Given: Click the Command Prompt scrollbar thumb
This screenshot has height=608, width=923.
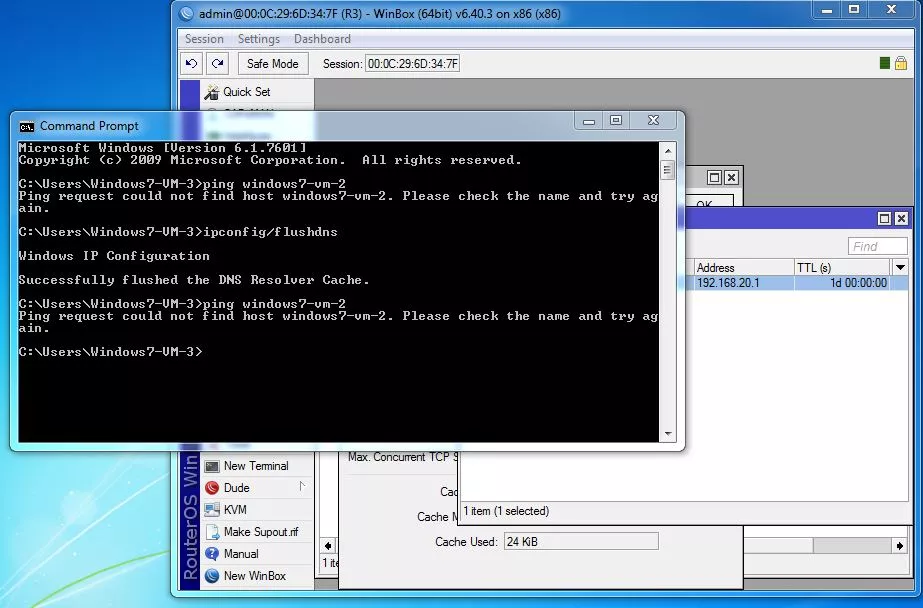Looking at the screenshot, I should coord(668,170).
